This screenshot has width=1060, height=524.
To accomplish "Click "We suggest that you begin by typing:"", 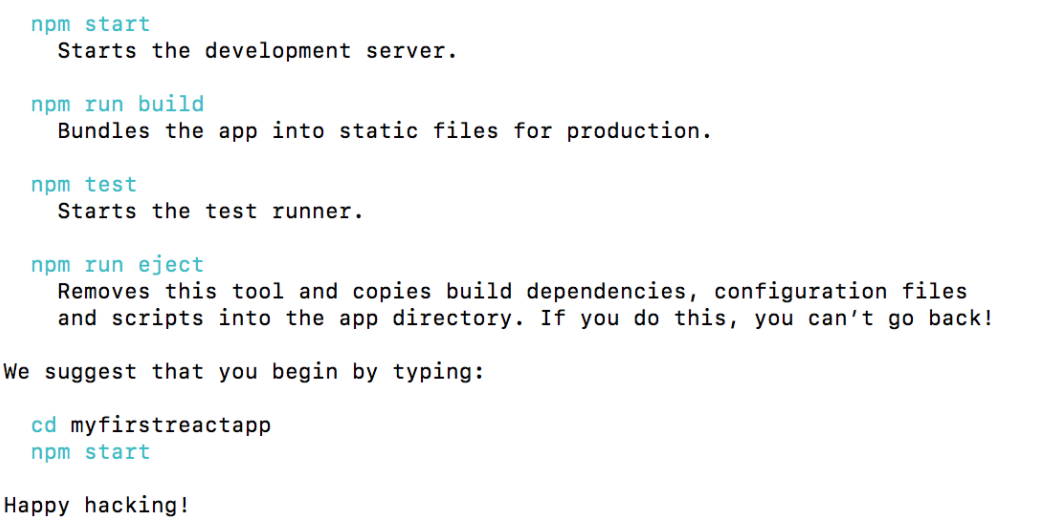I will click(244, 372).
